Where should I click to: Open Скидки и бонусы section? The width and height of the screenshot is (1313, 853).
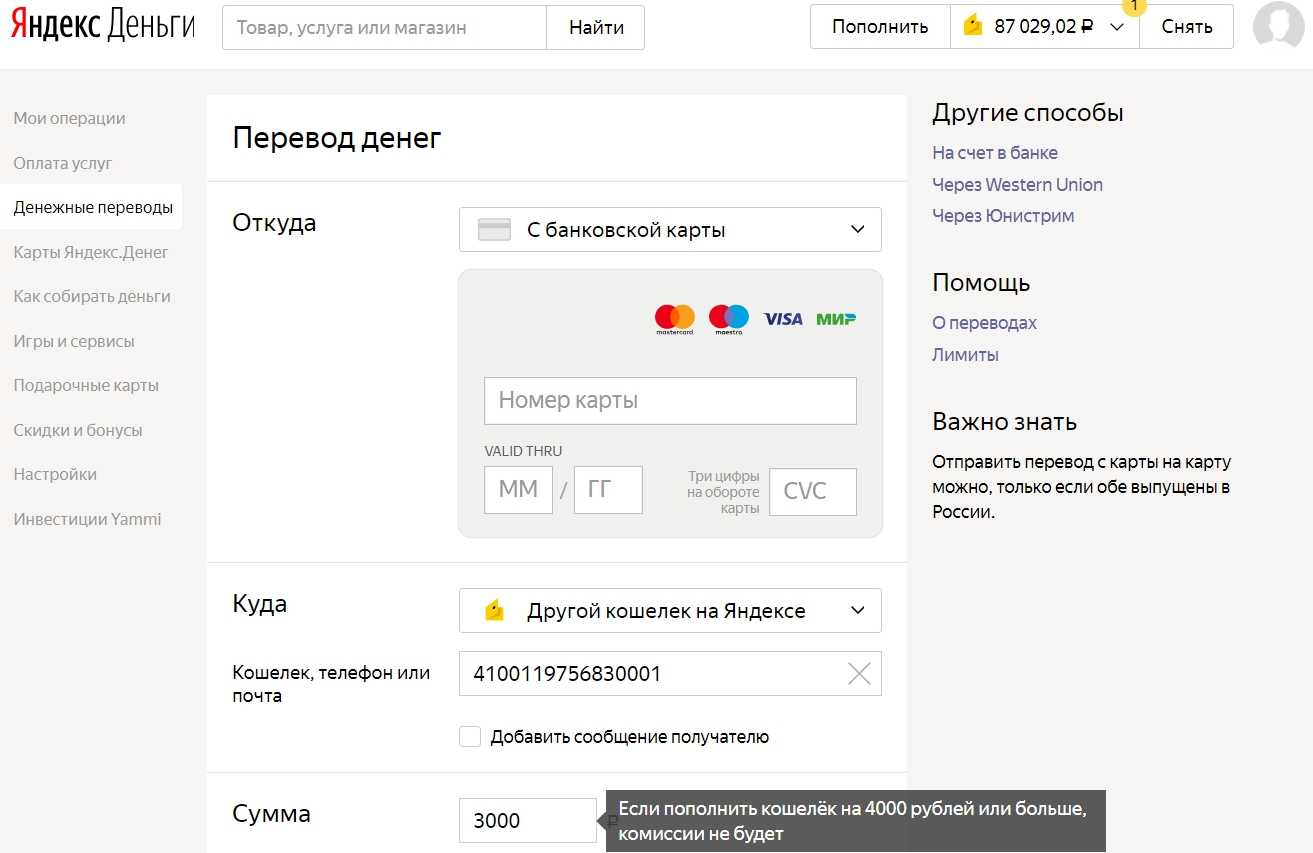coord(78,430)
